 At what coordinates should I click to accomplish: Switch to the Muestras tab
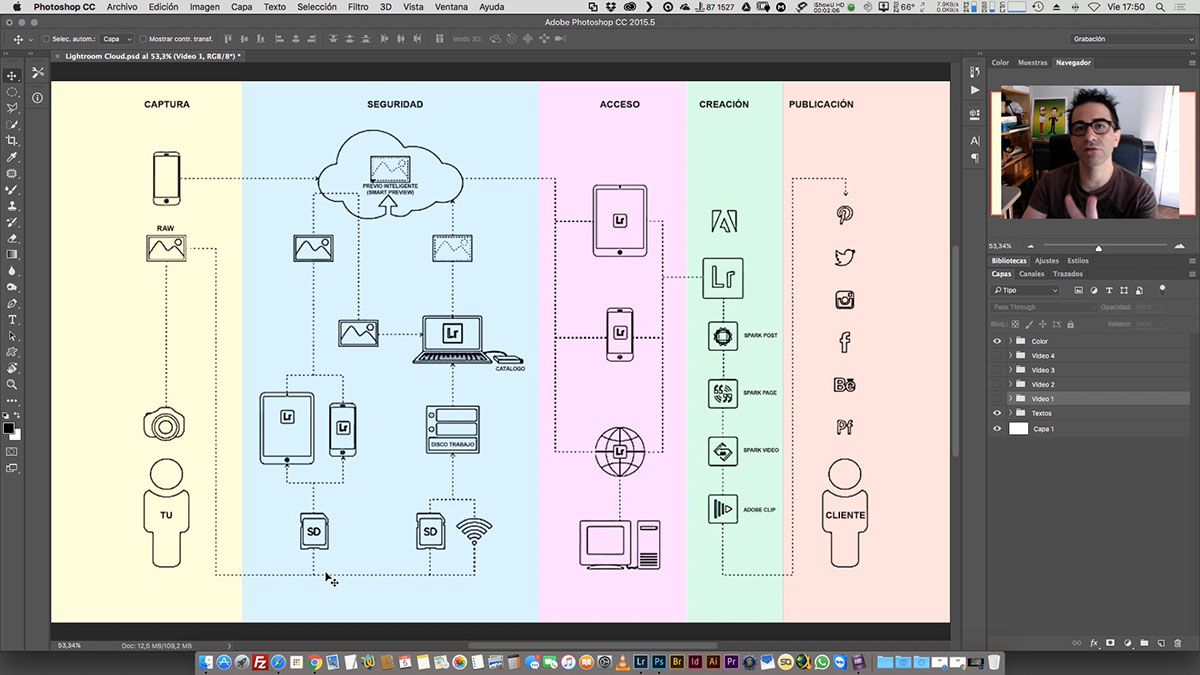click(1033, 62)
